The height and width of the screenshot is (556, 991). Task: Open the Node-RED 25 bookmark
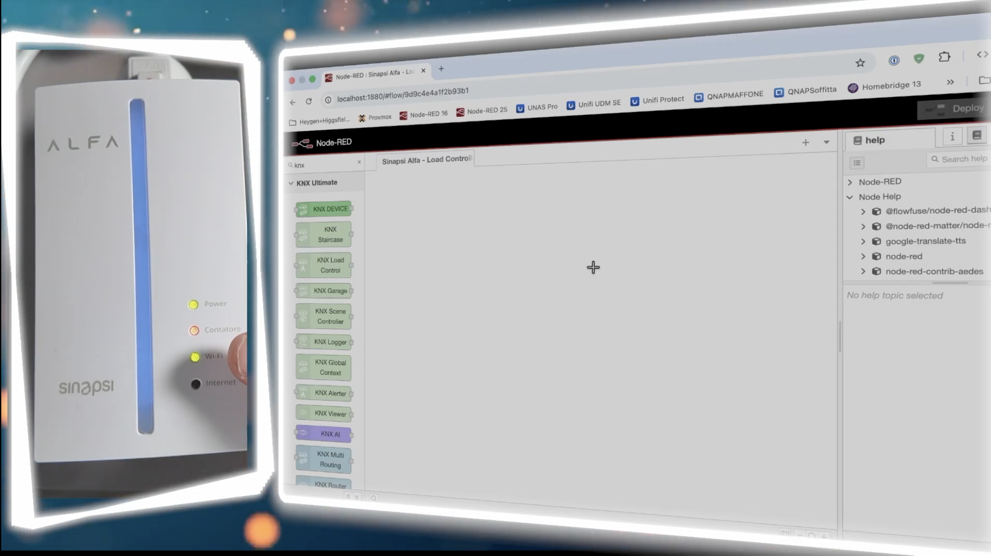click(x=482, y=111)
